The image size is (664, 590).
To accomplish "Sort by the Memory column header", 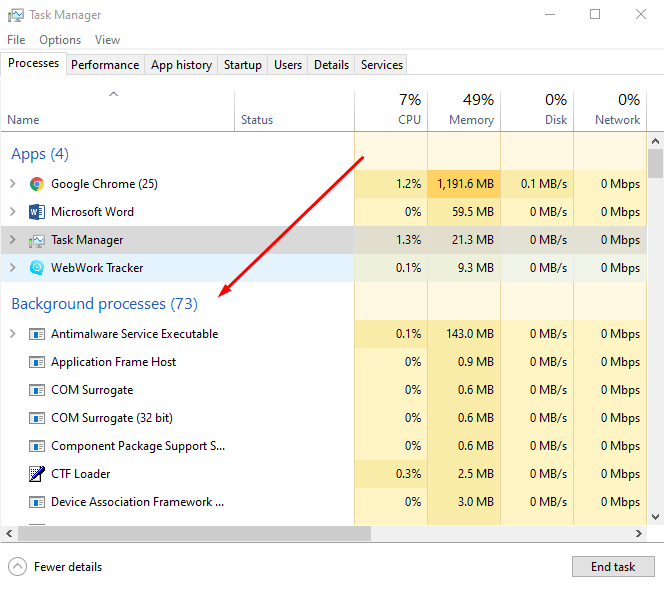I will click(x=464, y=110).
